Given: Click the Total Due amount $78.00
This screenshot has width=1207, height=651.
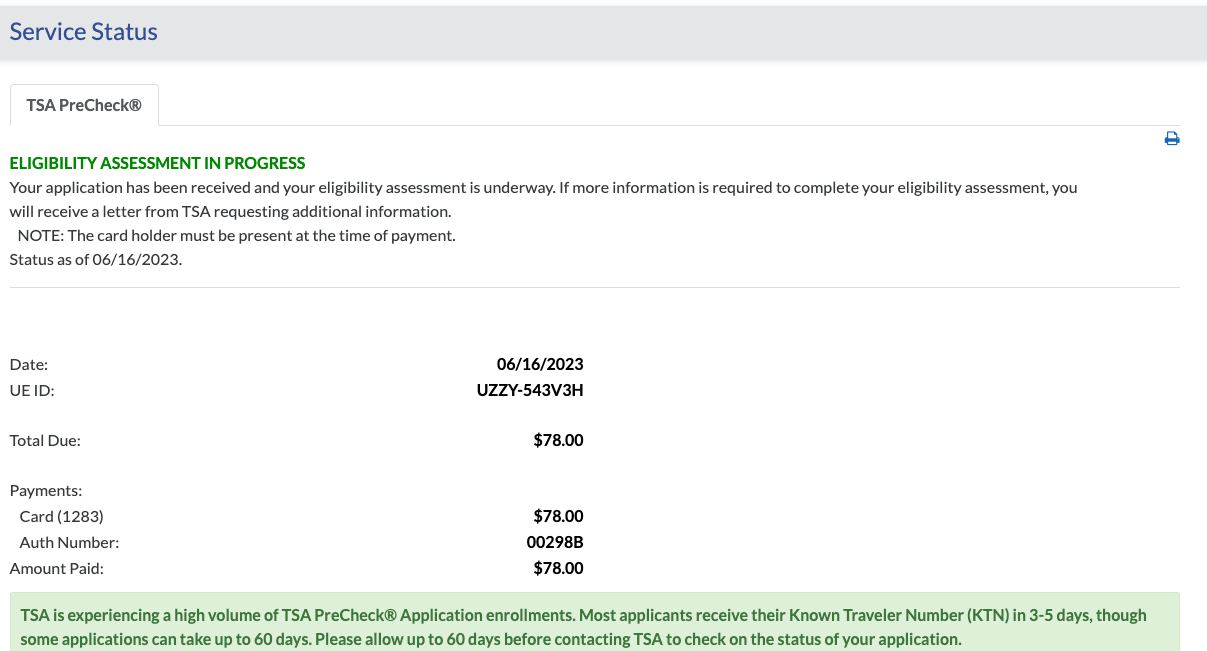Looking at the screenshot, I should pos(559,440).
